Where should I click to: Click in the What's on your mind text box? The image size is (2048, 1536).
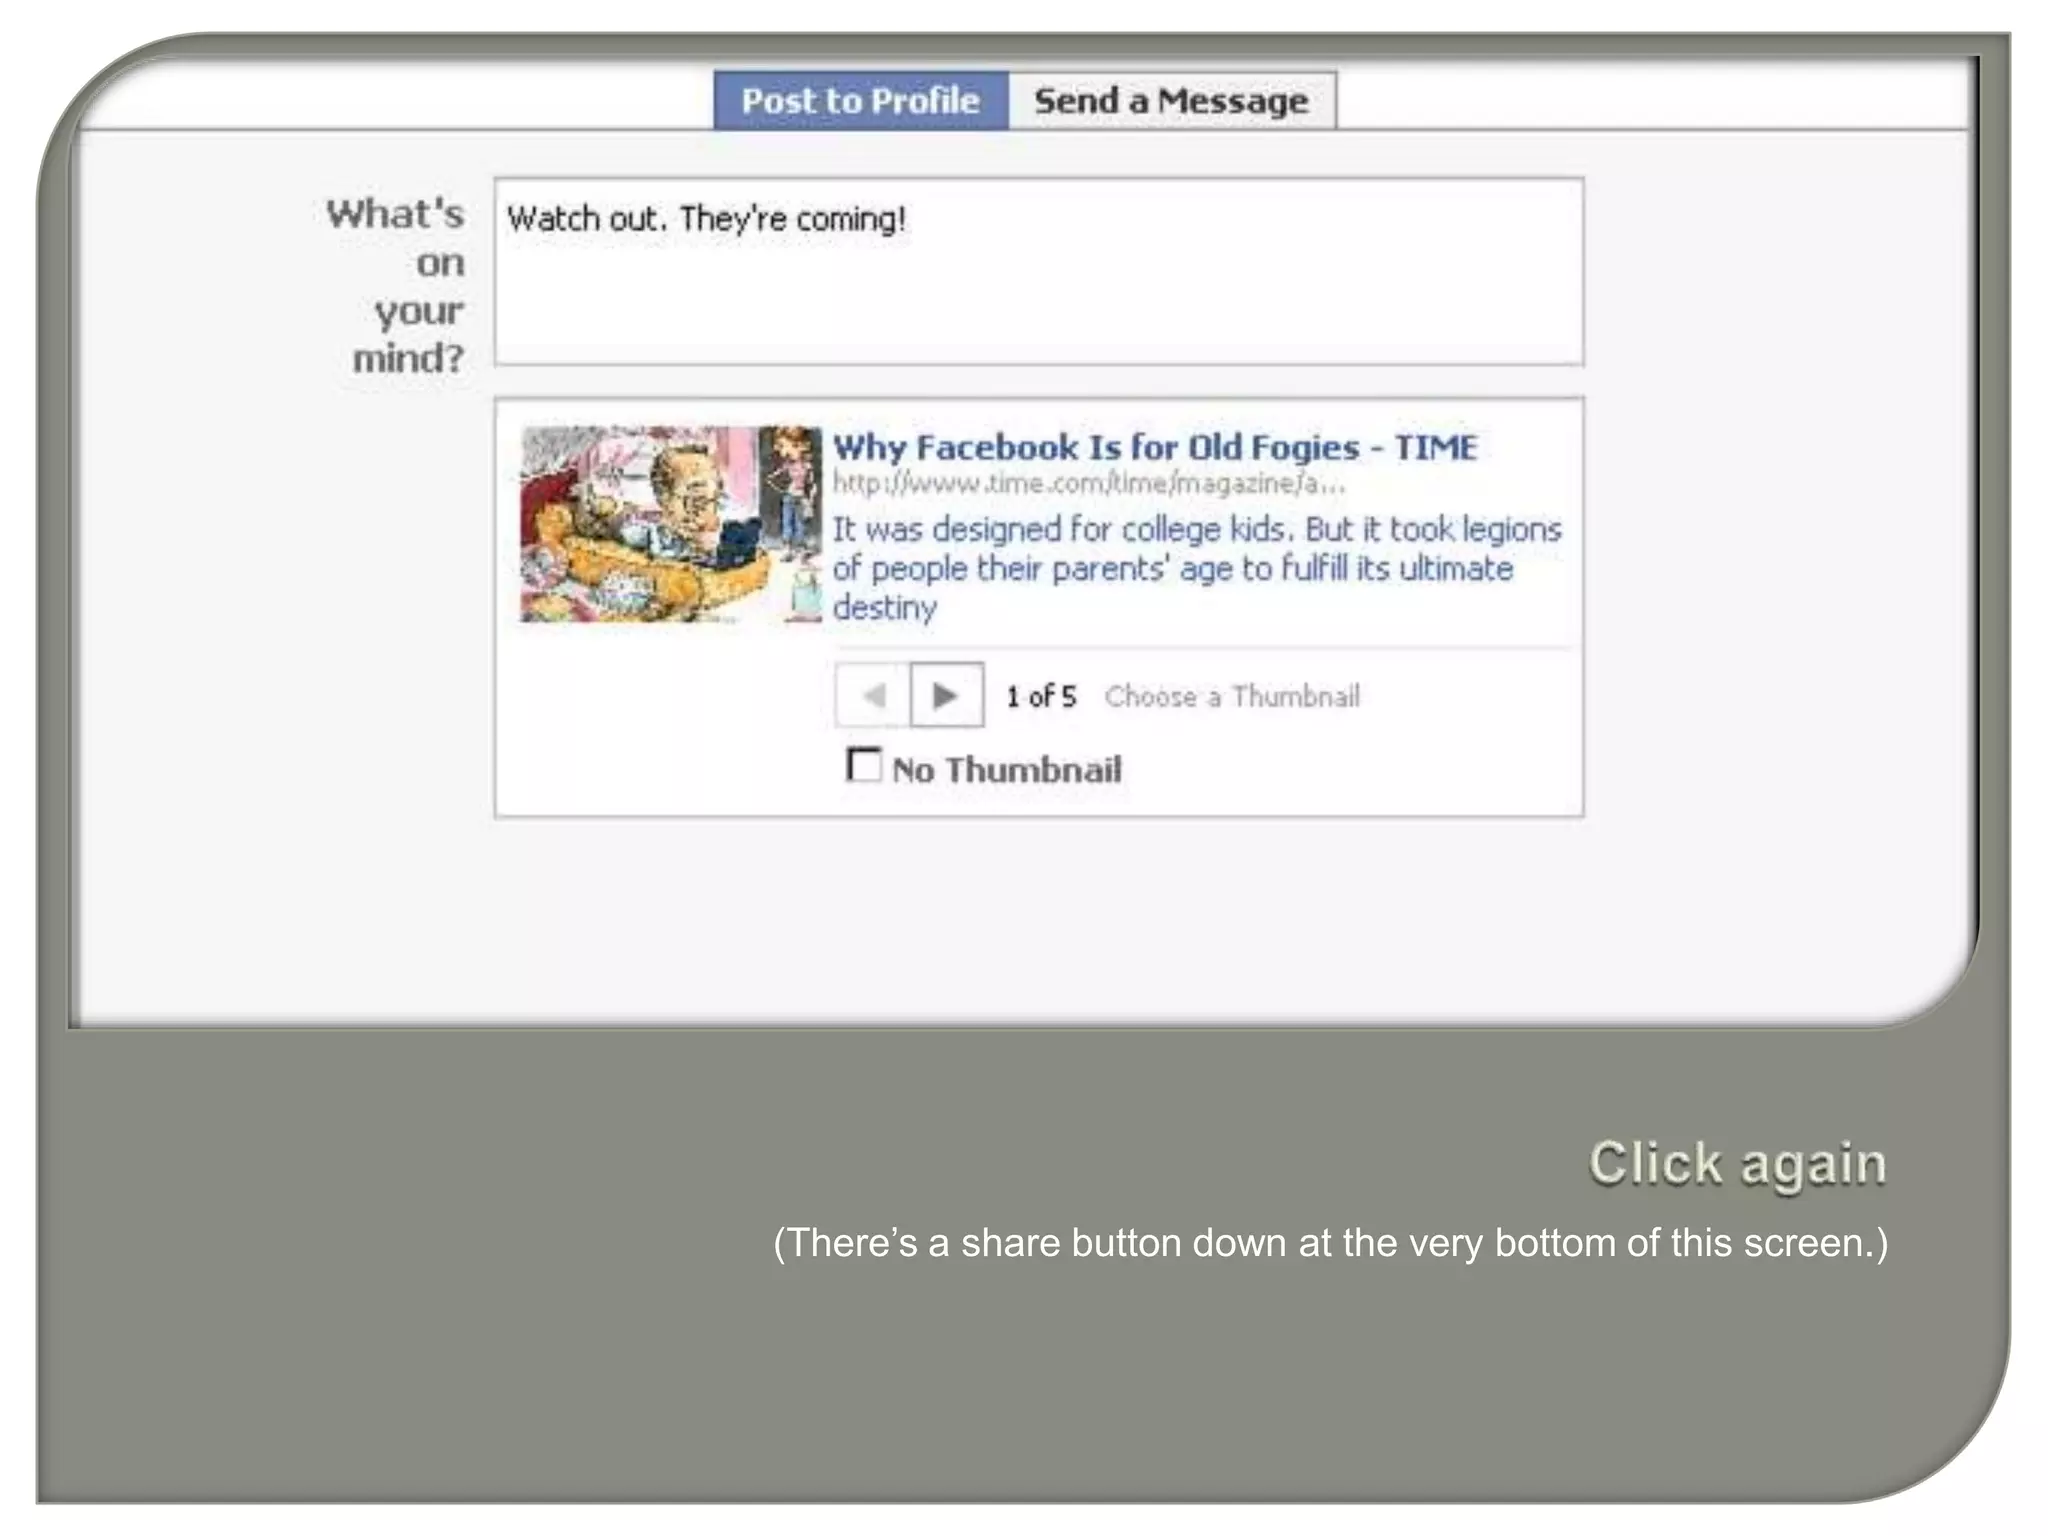(x=1039, y=272)
